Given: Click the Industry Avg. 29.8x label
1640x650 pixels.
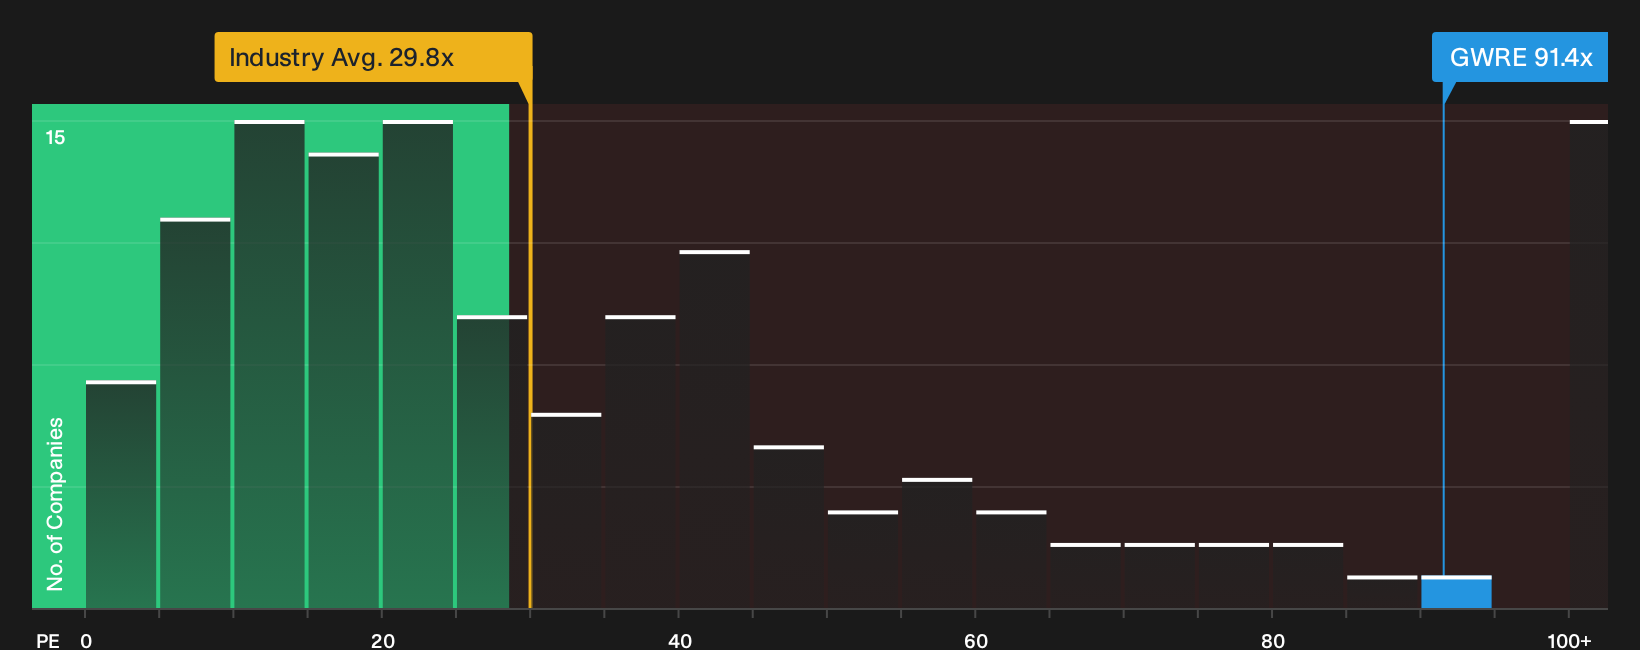Looking at the screenshot, I should [373, 57].
